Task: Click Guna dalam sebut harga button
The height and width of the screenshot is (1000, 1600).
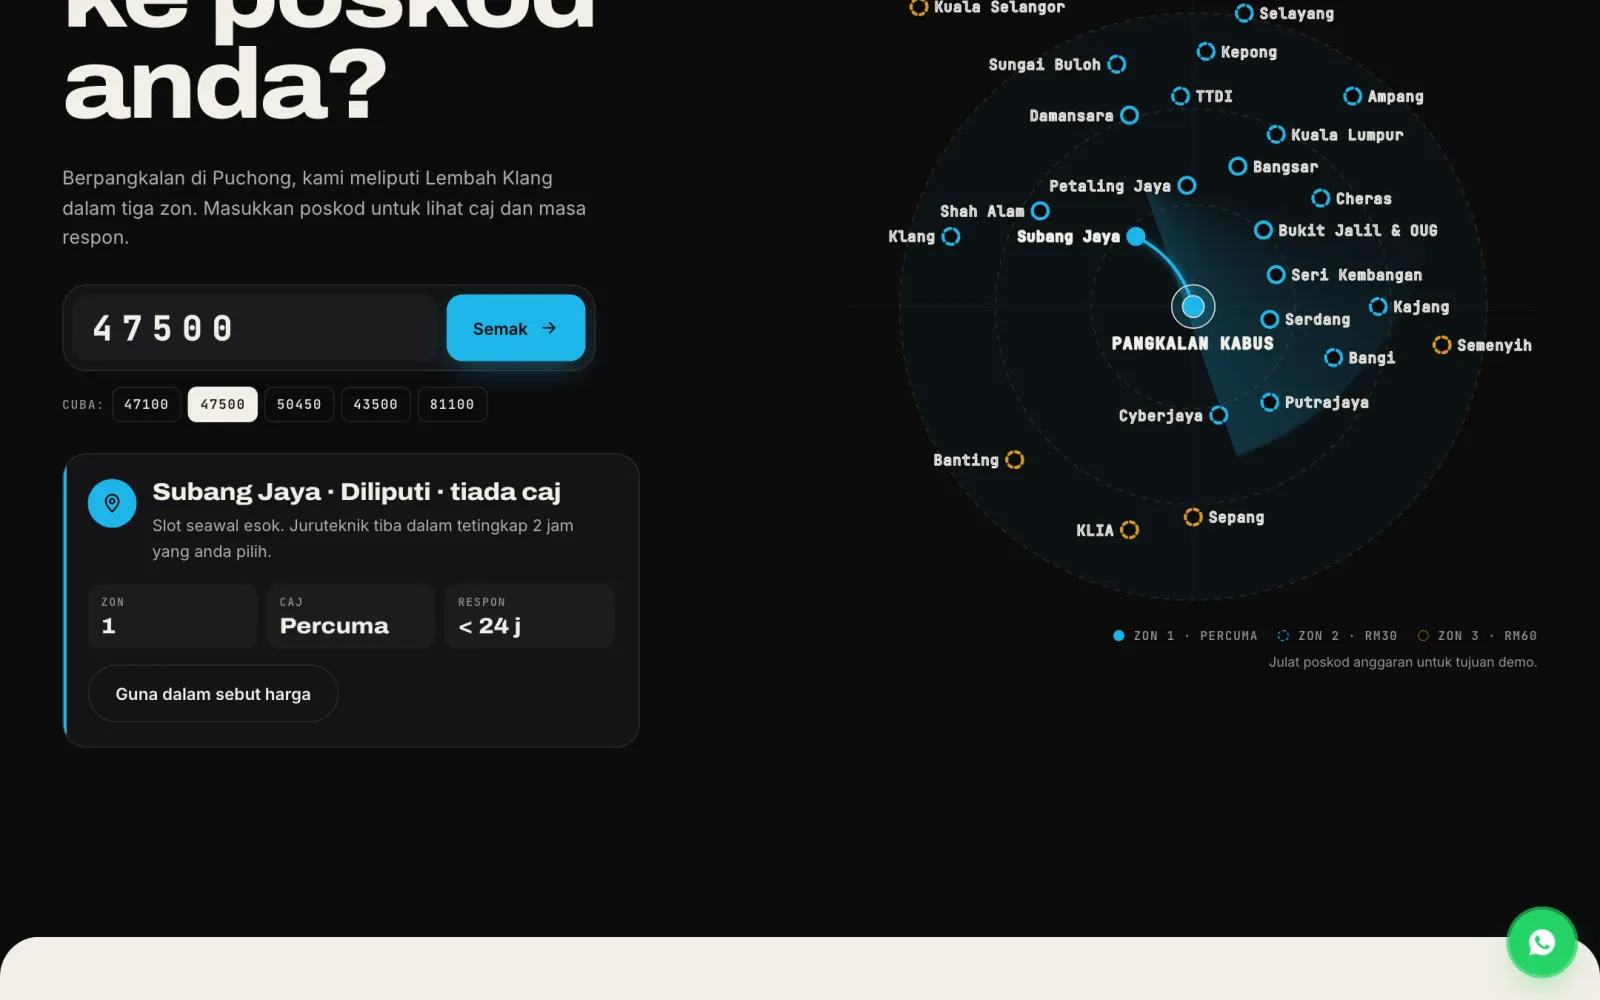Action: tap(213, 694)
